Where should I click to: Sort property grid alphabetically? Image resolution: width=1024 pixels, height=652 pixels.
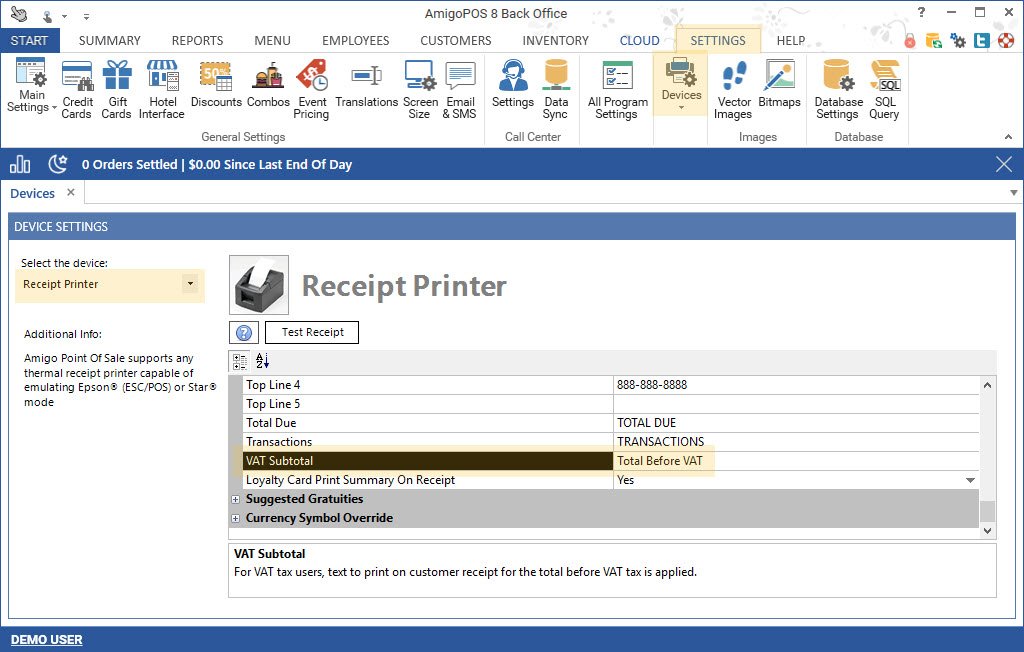coord(262,361)
